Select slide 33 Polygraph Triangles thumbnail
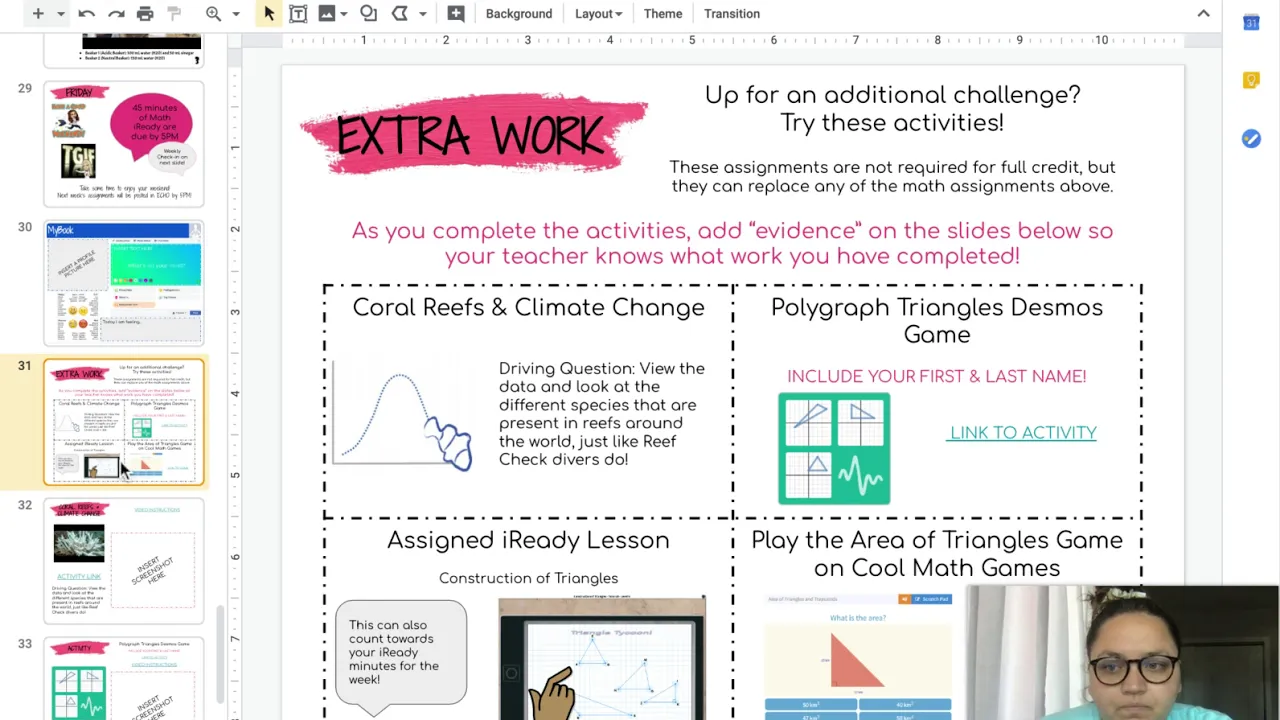Screen dimensions: 1280x720 124,679
